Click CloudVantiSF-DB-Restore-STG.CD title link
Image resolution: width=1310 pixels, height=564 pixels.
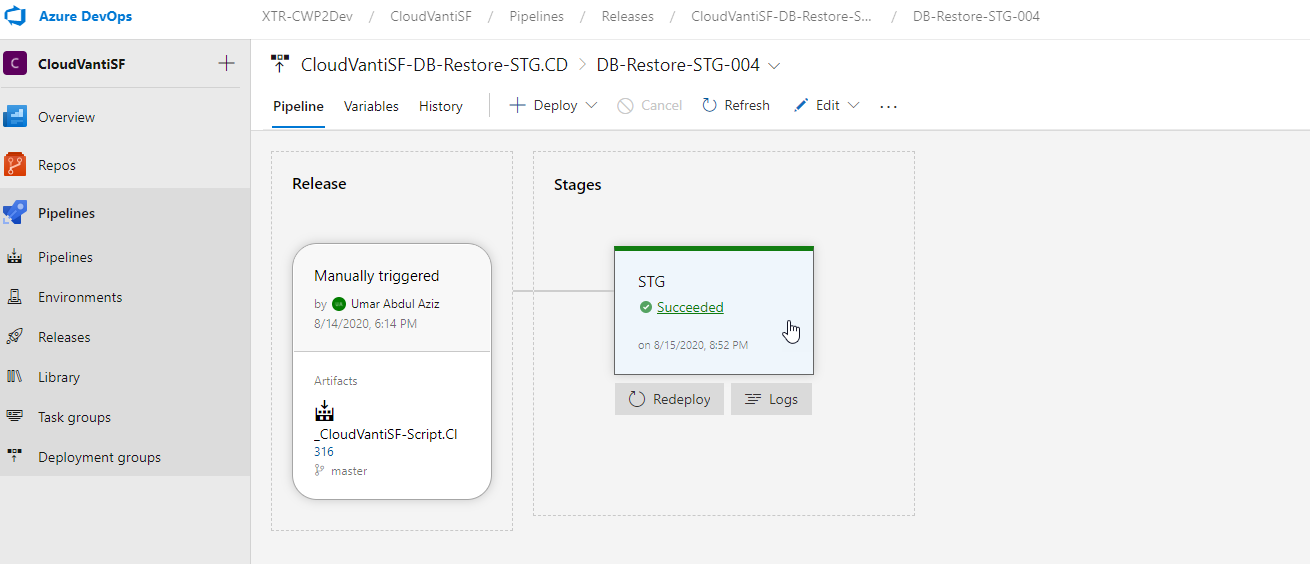point(435,65)
